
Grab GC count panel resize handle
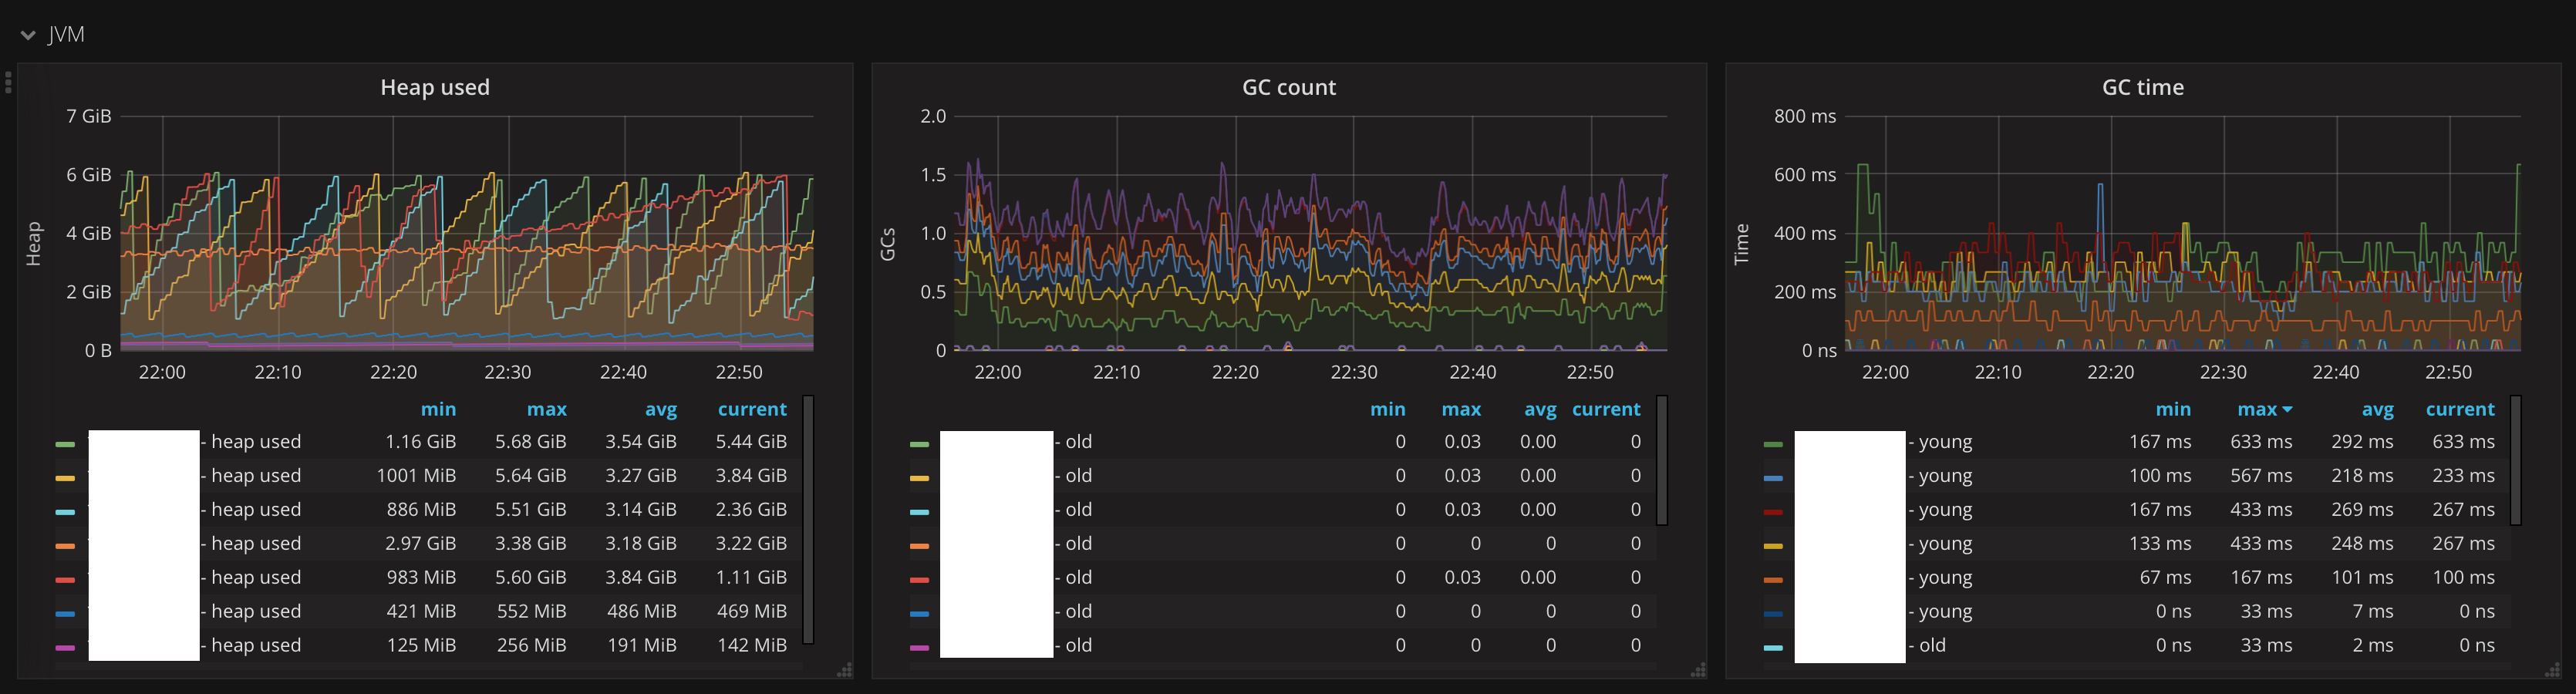[1698, 670]
